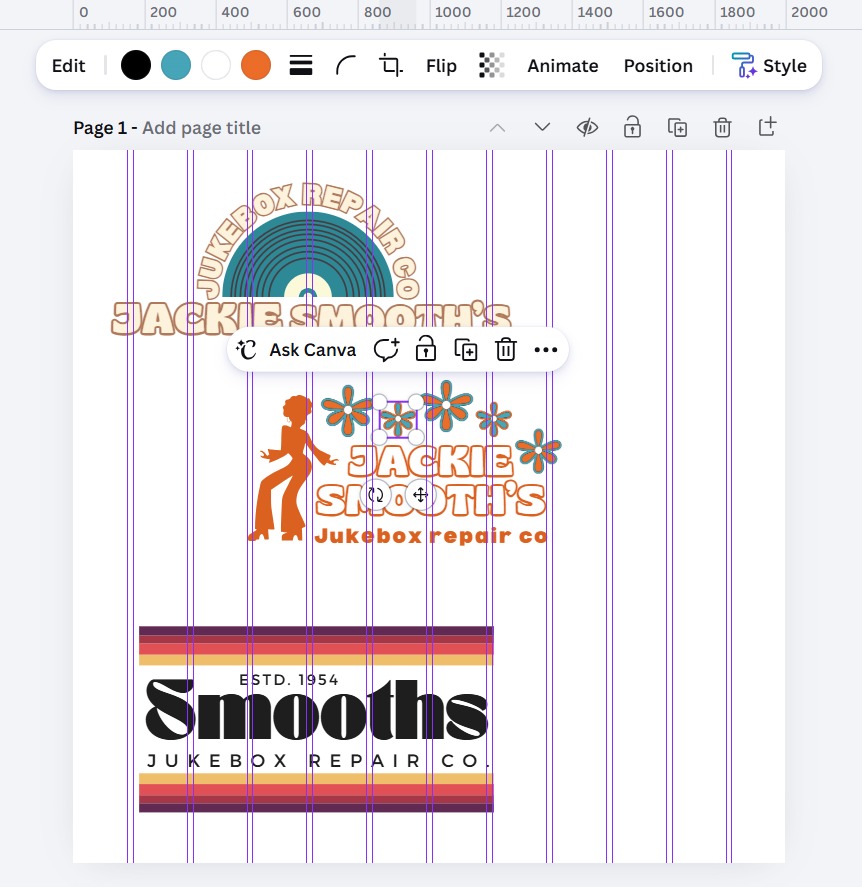Select the black color swatch
Image resolution: width=862 pixels, height=887 pixels.
136,65
